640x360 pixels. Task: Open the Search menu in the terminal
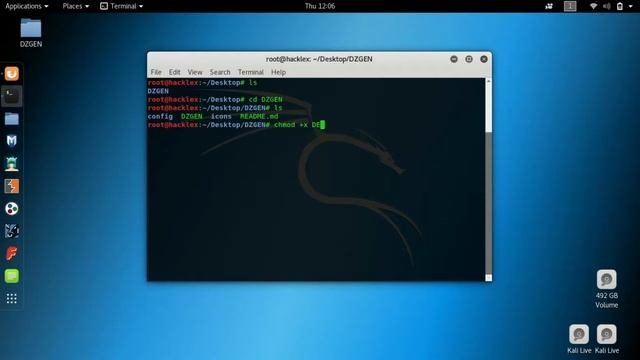coord(220,72)
